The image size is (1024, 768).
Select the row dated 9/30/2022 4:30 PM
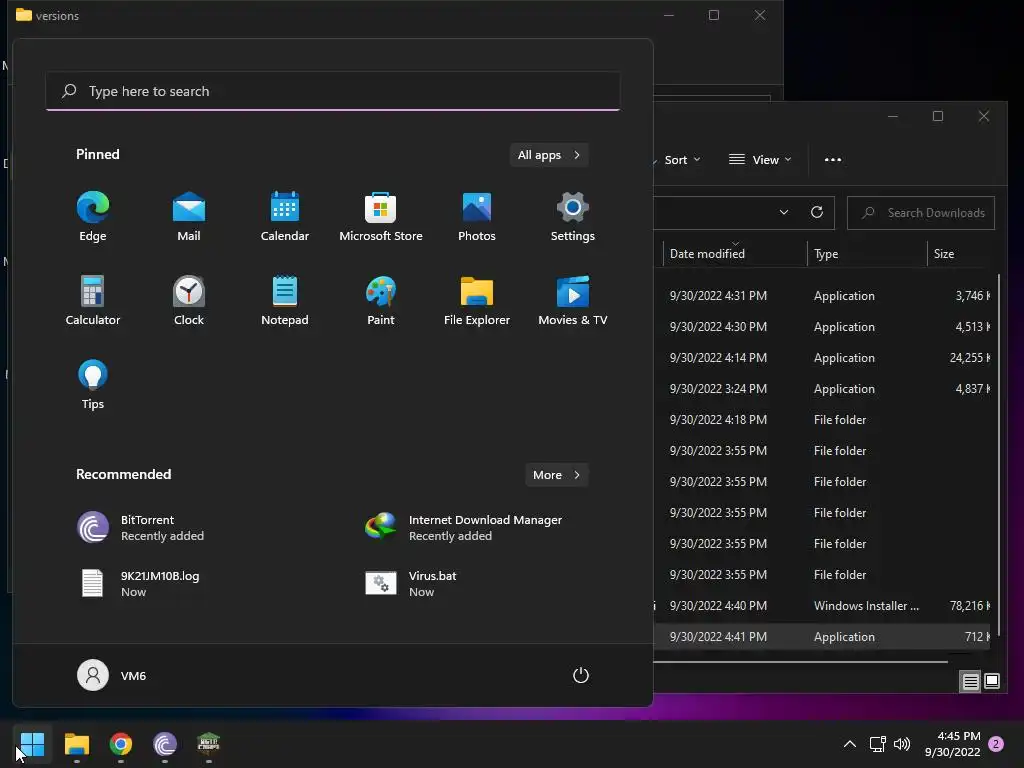(822, 327)
